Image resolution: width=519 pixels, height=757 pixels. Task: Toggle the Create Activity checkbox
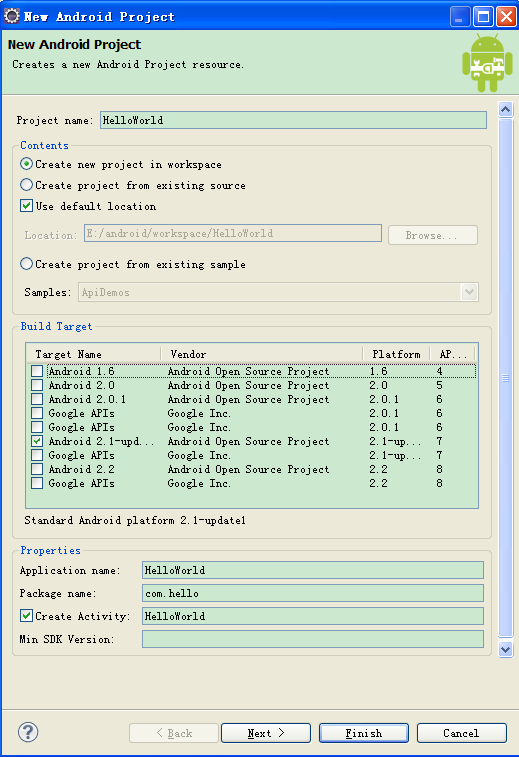[x=27, y=616]
